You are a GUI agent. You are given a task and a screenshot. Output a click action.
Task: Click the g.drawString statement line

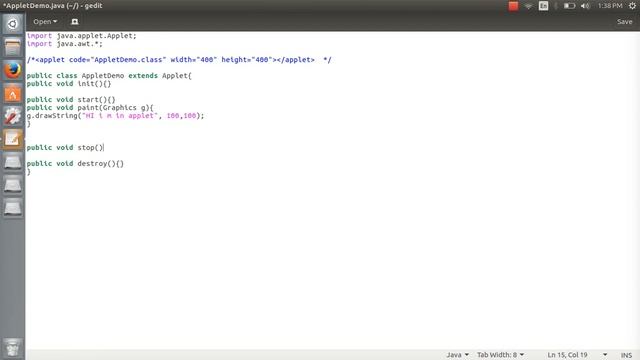[115, 116]
